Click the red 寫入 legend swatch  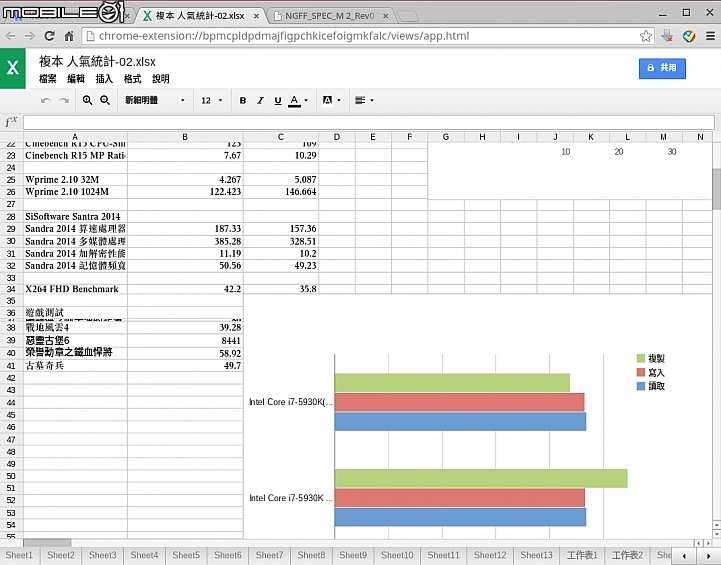click(x=641, y=372)
